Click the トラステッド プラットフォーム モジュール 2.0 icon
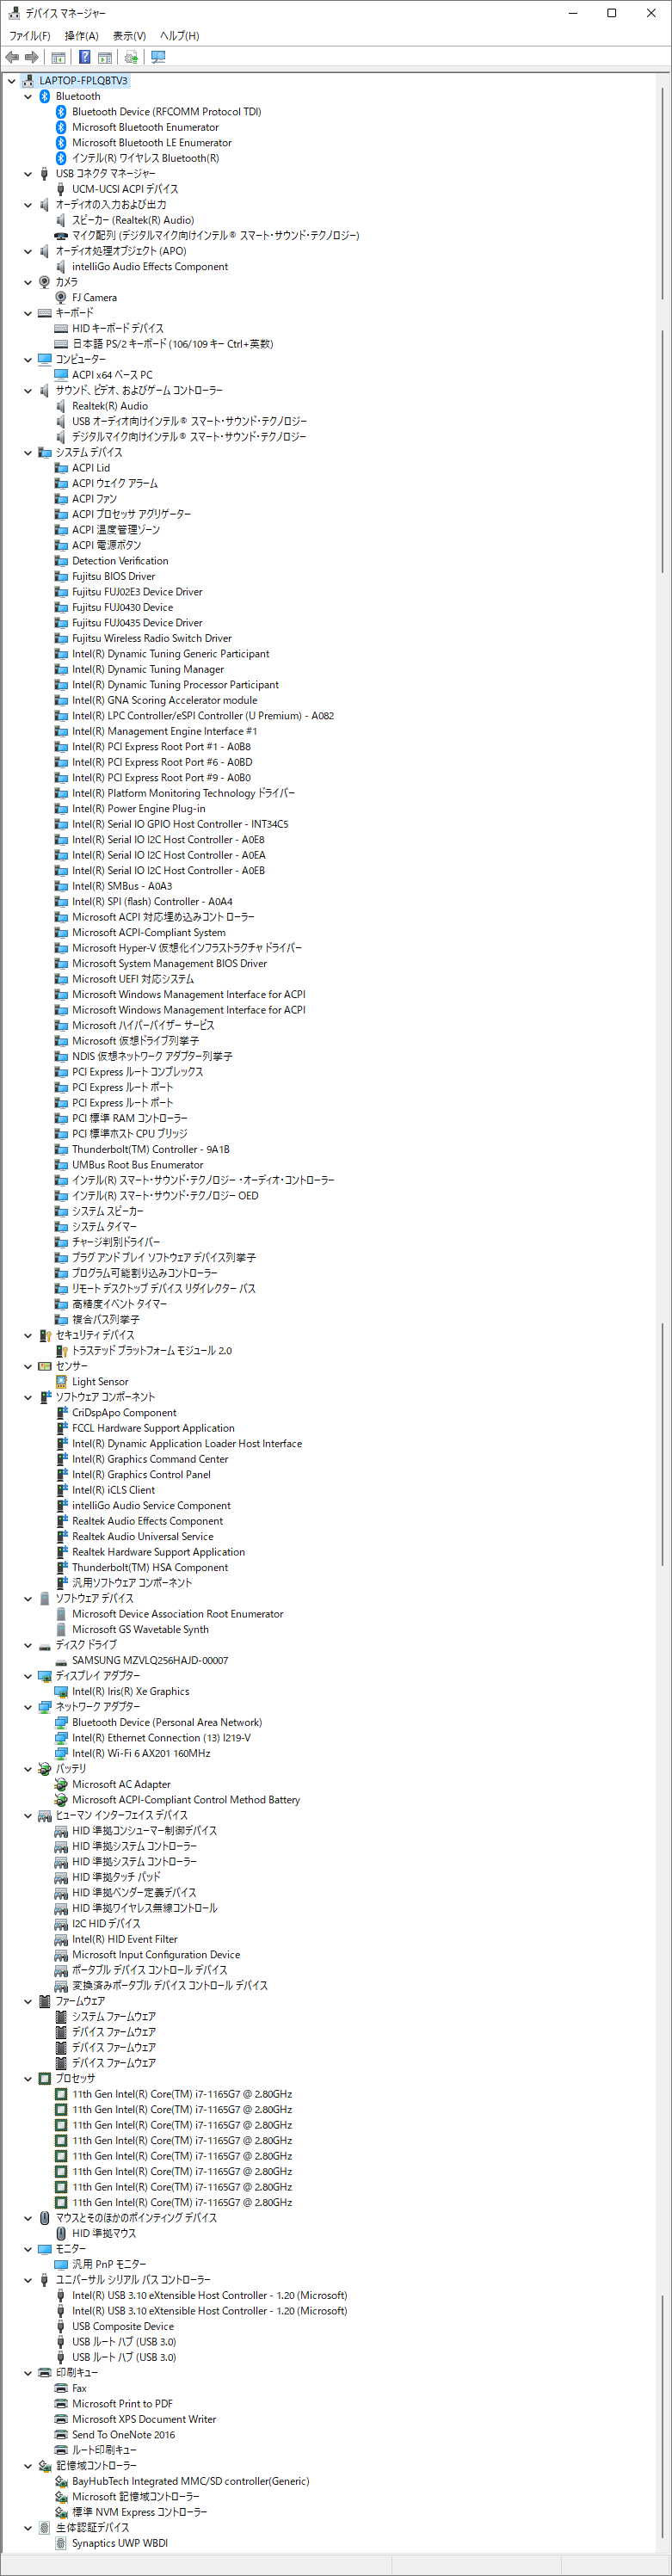Viewport: 672px width, 2576px height. (61, 1350)
